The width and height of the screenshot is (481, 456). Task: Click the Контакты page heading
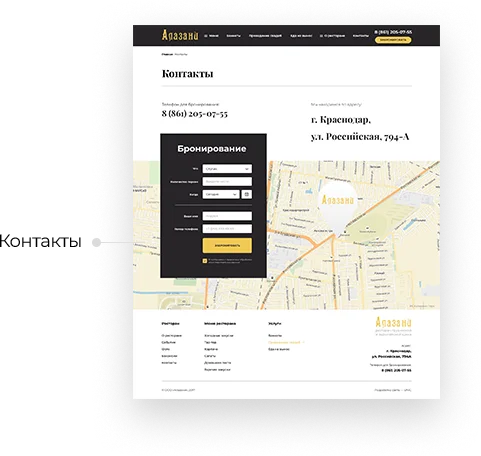click(x=187, y=73)
